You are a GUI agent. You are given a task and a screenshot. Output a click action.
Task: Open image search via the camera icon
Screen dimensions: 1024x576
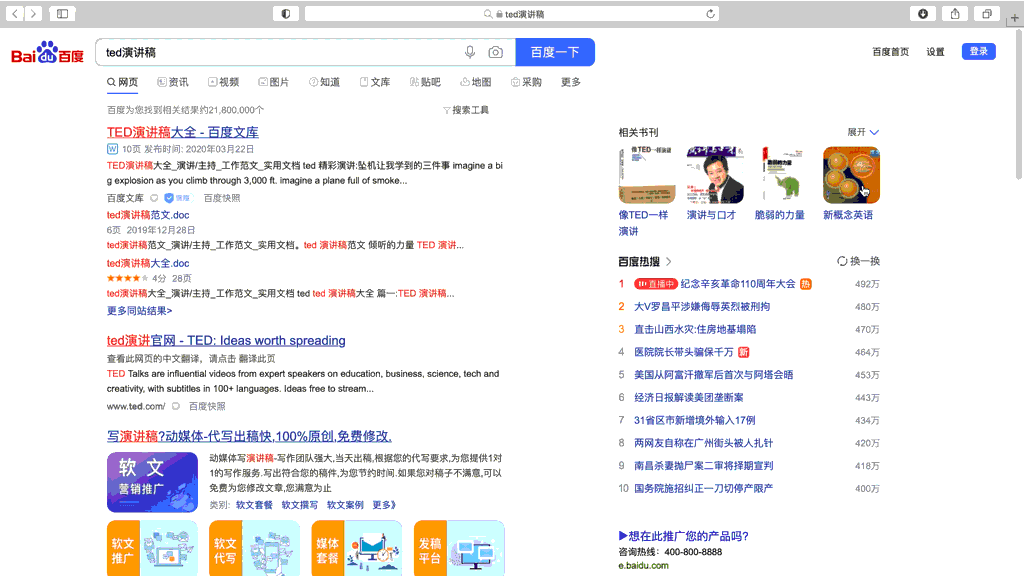pyautogui.click(x=494, y=52)
